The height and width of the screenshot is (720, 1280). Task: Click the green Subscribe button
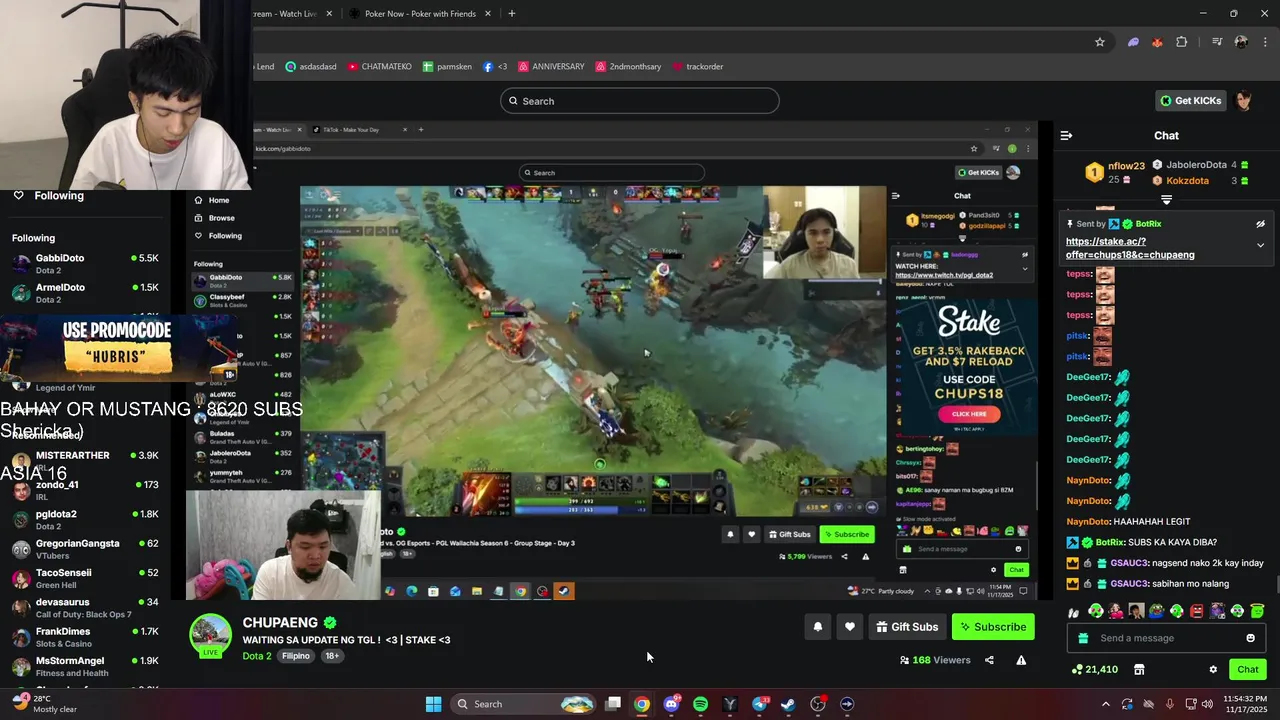point(993,627)
